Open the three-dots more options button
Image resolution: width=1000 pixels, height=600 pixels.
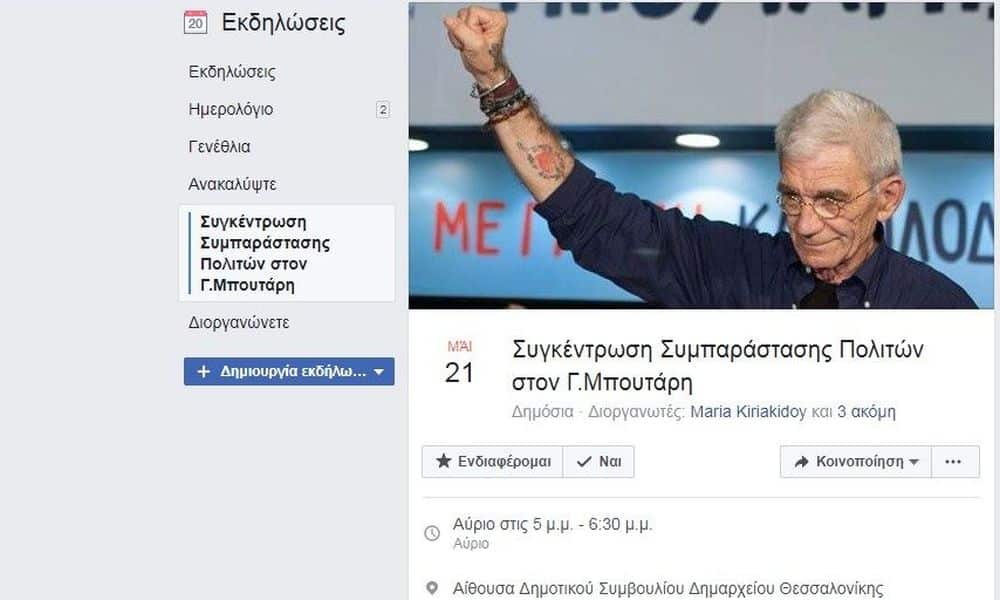coord(955,462)
